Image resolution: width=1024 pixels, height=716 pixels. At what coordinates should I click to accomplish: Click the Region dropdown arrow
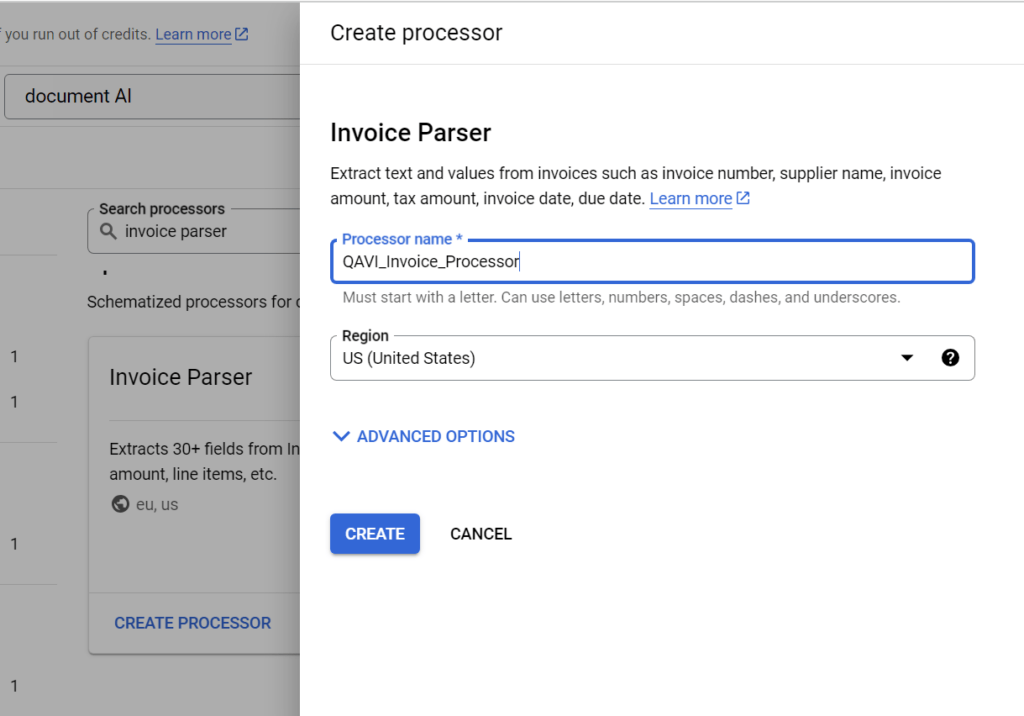(907, 358)
